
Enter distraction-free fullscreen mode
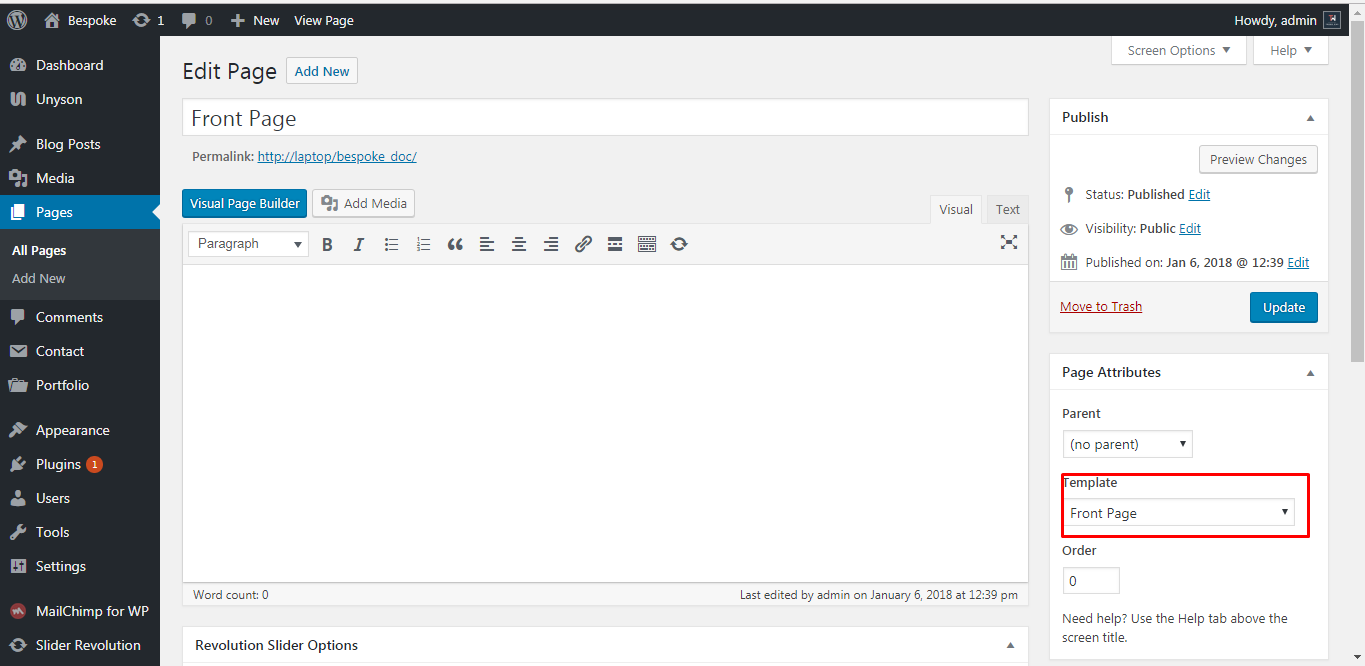click(x=1009, y=242)
